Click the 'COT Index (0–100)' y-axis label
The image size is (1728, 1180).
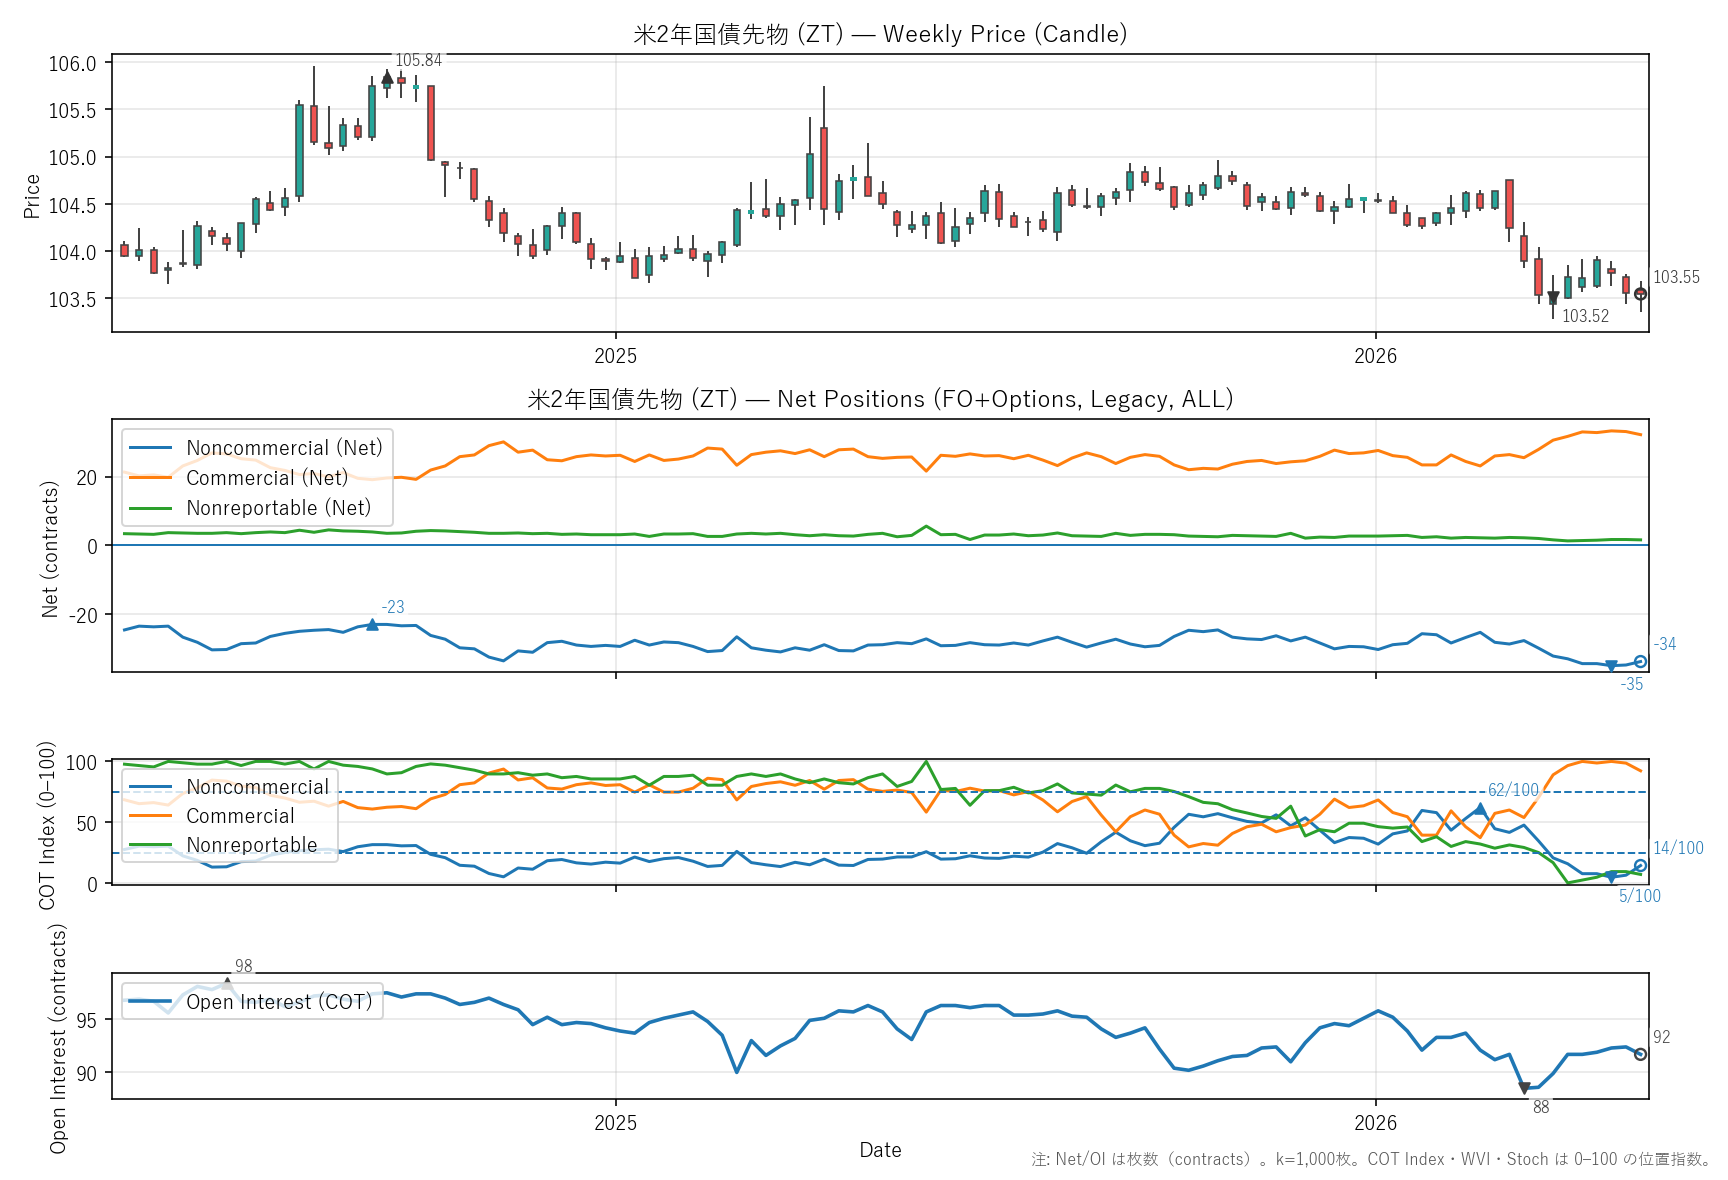pos(47,825)
